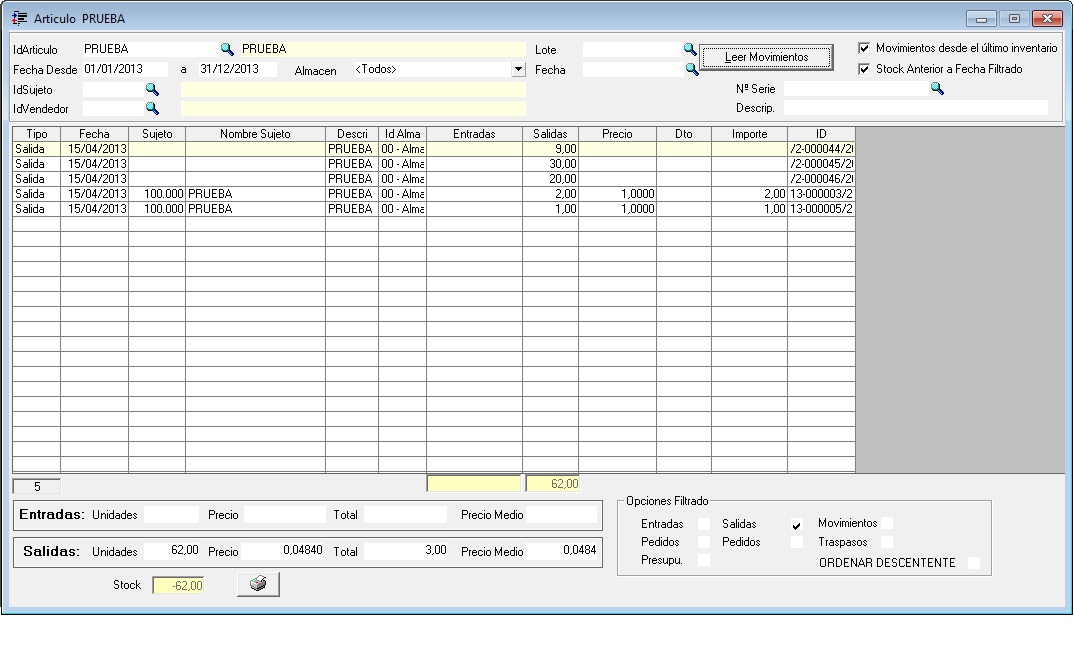The image size is (1074, 648).
Task: Click the IdVendedor input field
Action: click(113, 108)
